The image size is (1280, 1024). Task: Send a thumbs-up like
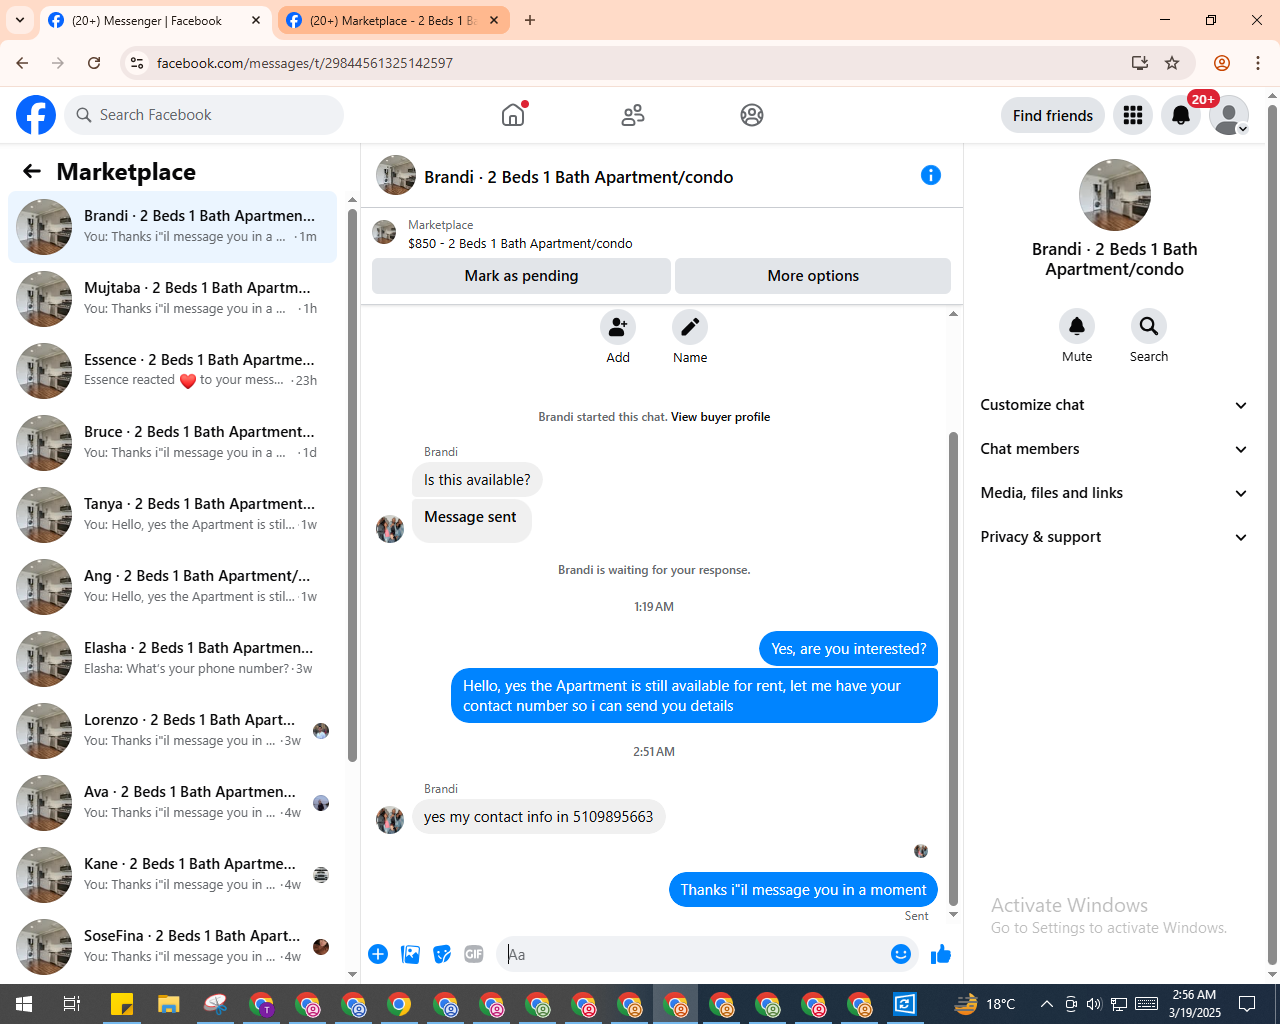coord(941,954)
